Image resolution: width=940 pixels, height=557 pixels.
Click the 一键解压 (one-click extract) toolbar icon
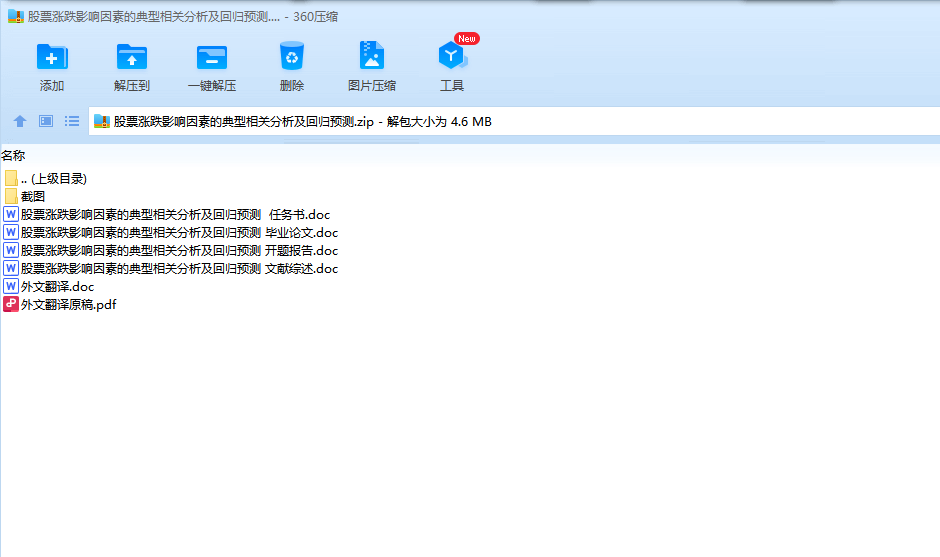pyautogui.click(x=212, y=58)
